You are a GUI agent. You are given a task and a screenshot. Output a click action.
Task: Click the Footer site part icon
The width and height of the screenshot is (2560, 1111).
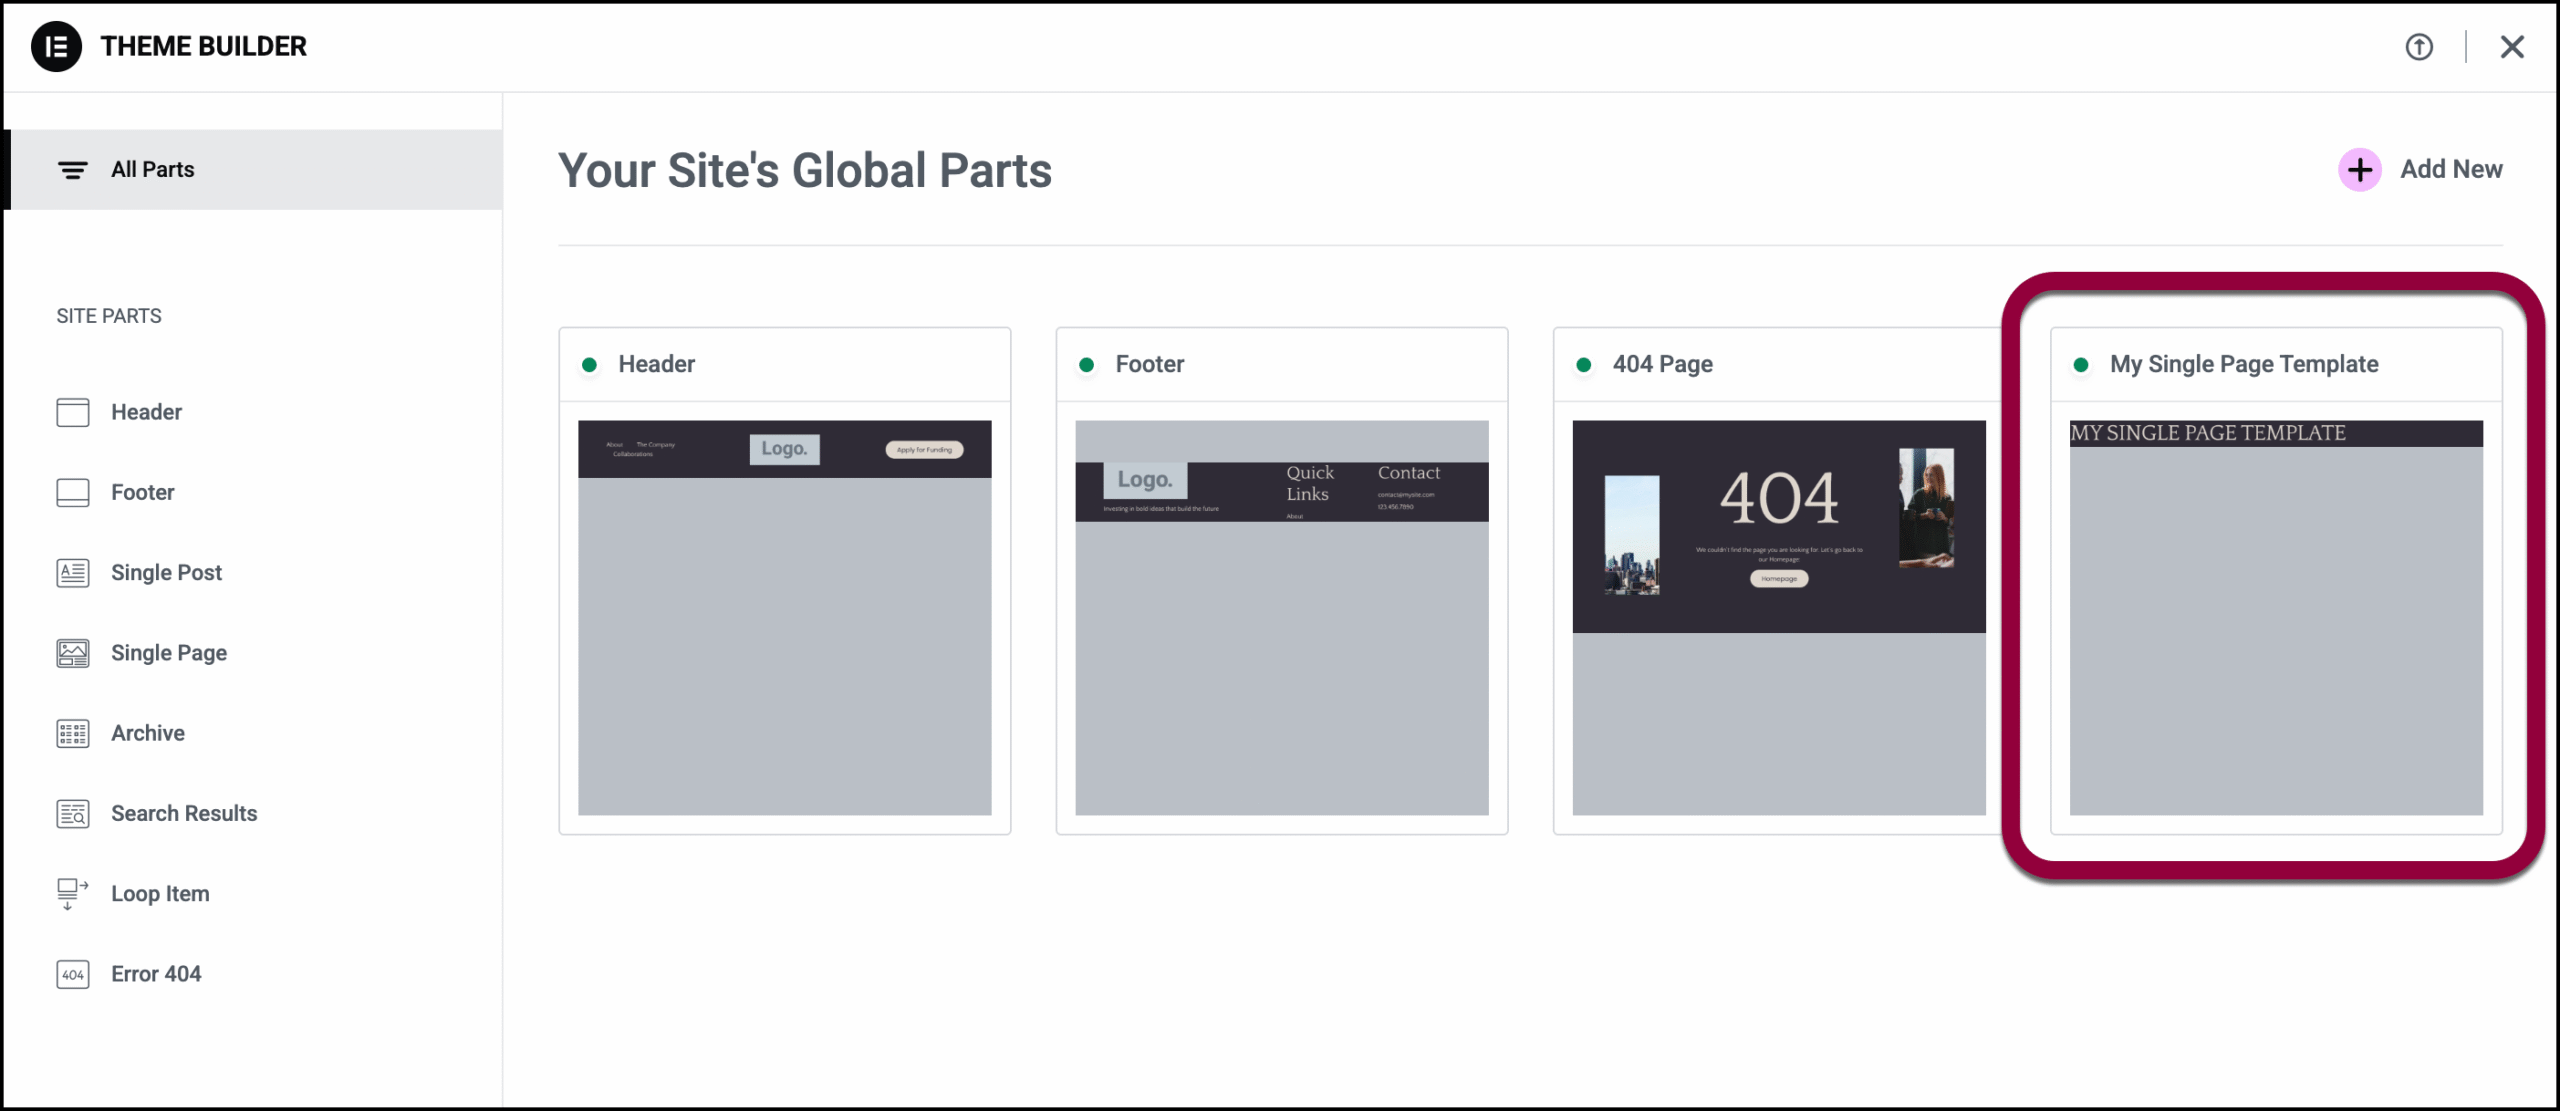72,492
